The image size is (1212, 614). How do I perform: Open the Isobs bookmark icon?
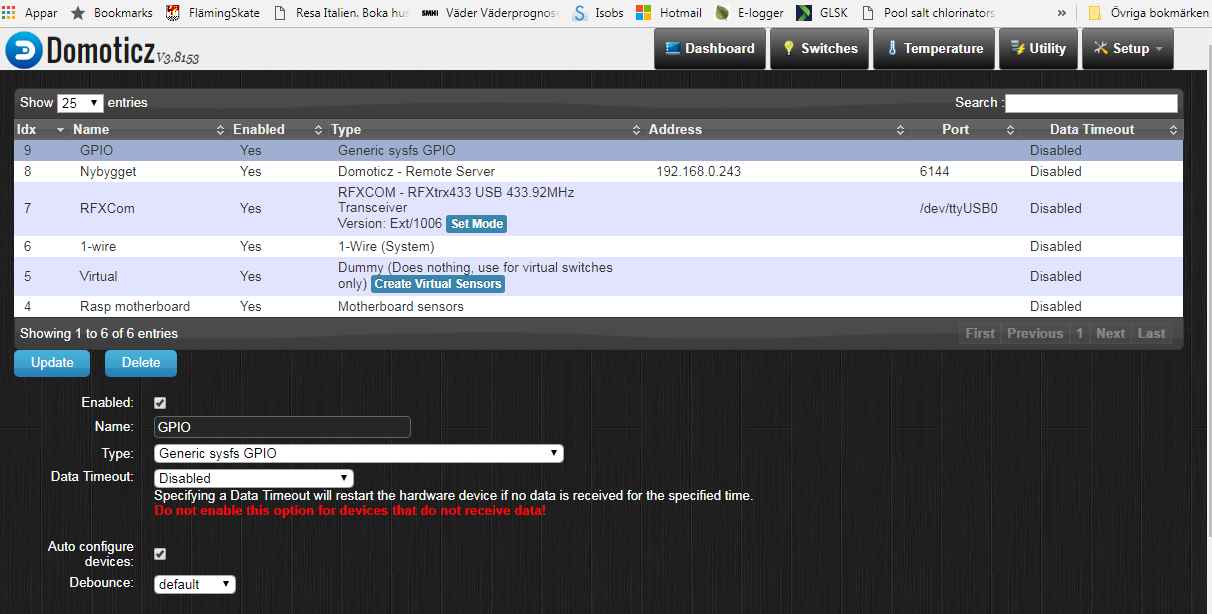(x=579, y=14)
